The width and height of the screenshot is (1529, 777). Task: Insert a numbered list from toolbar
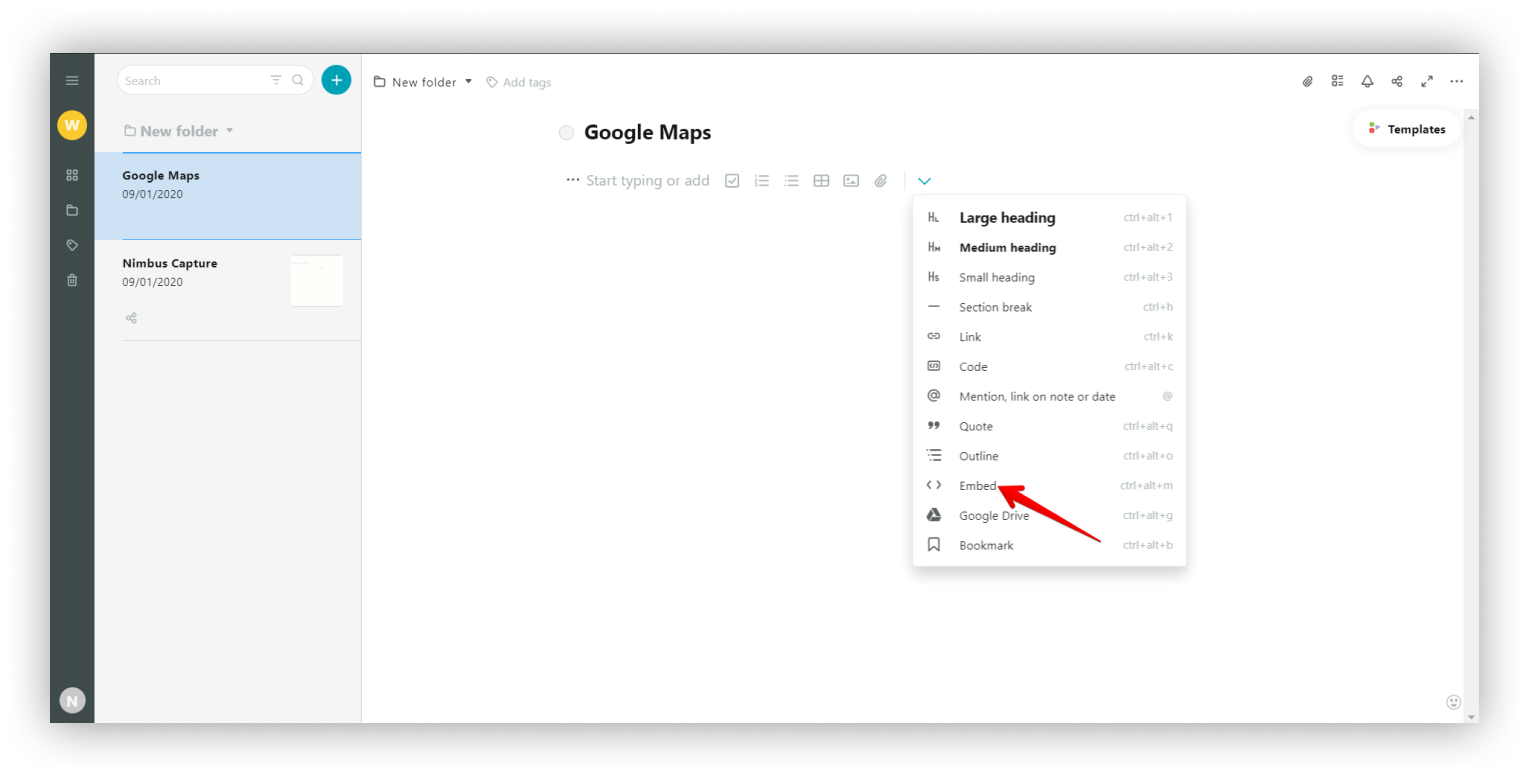[x=762, y=181]
